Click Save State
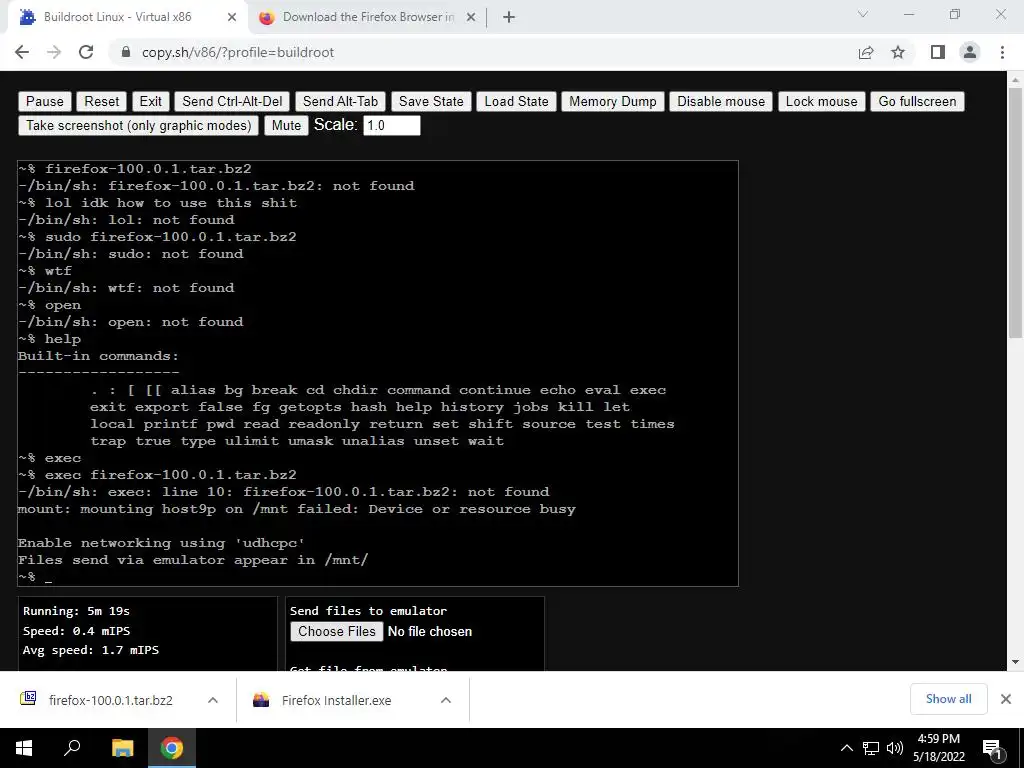 click(431, 101)
